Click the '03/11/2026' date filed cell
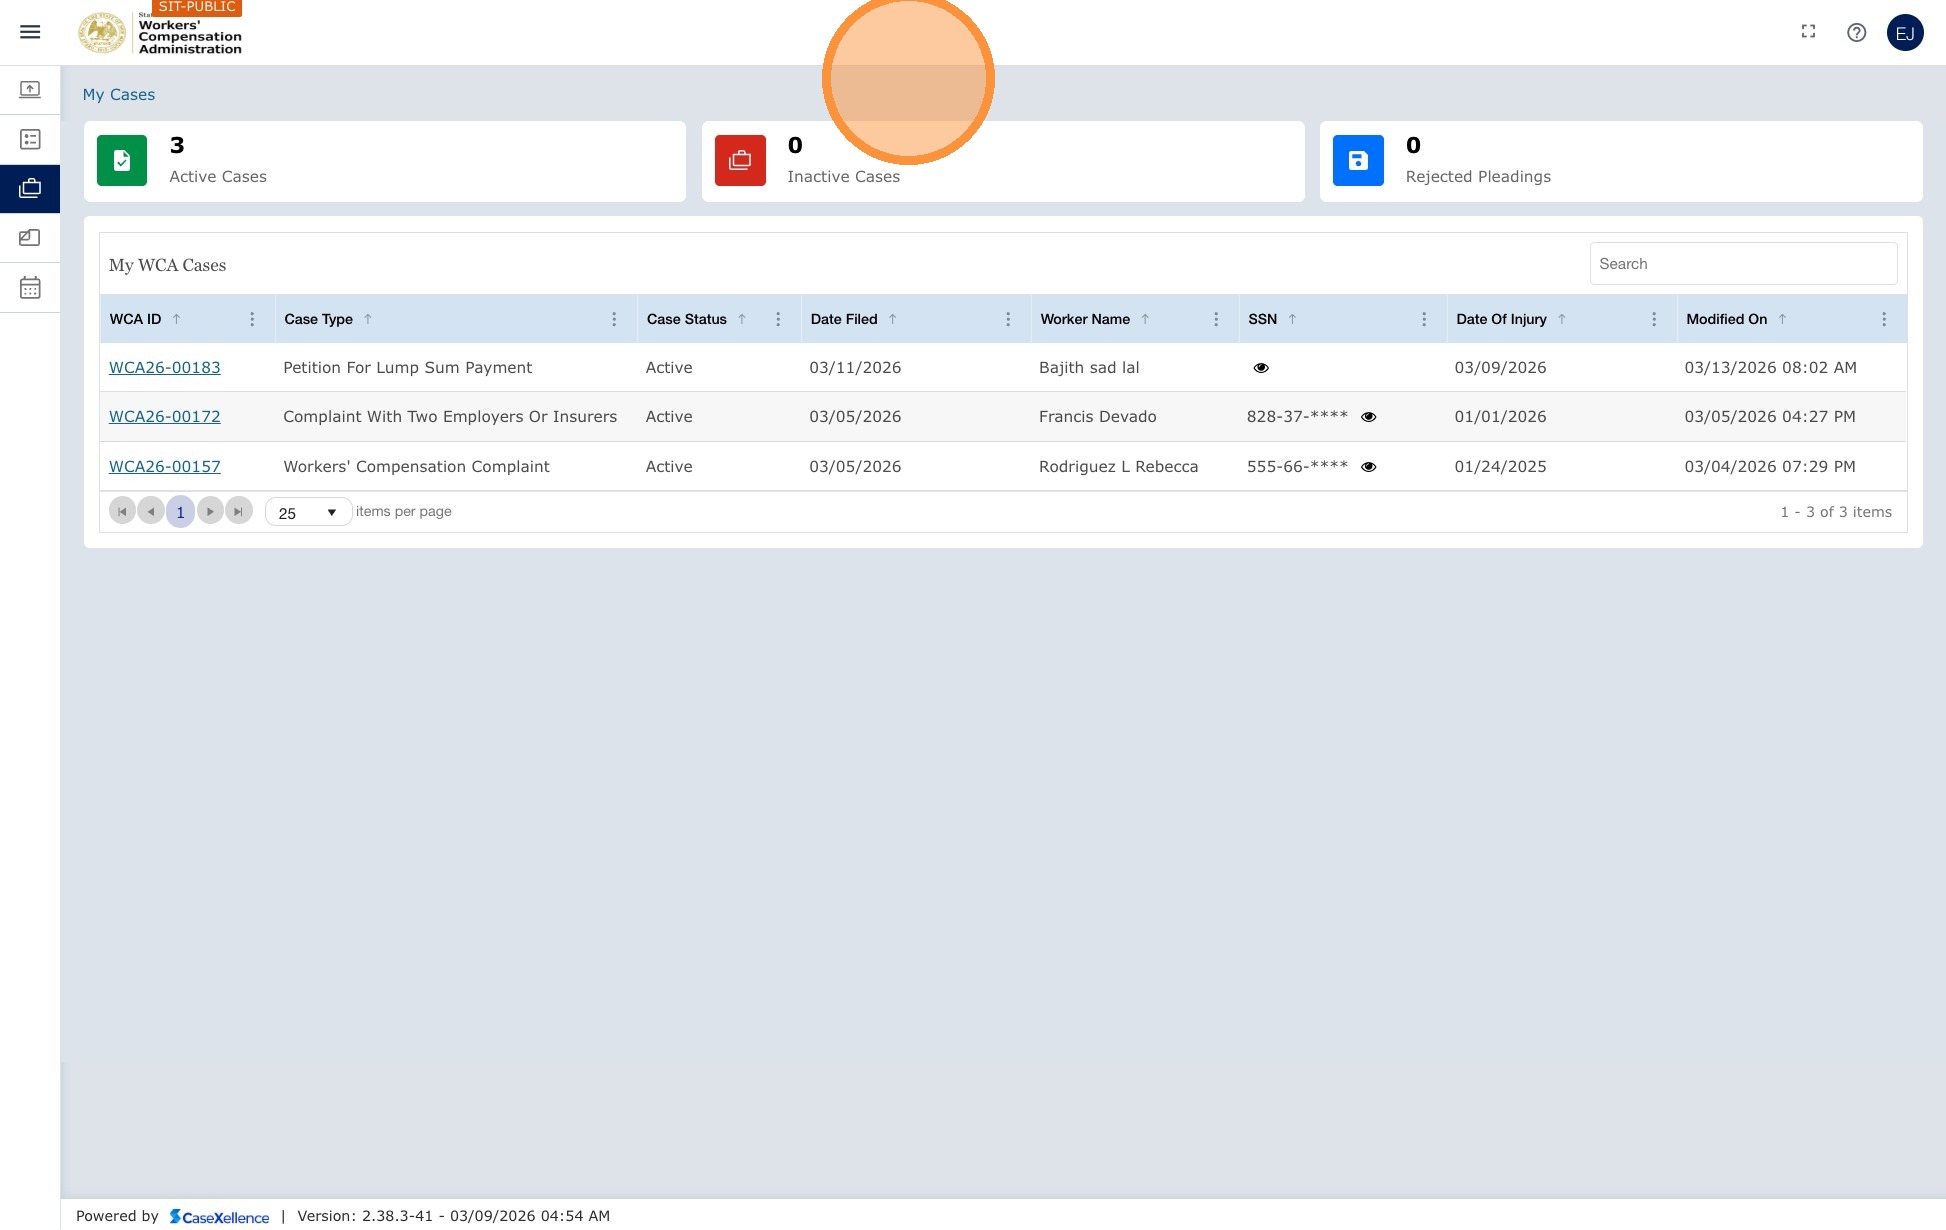This screenshot has height=1230, width=1946. click(x=855, y=368)
